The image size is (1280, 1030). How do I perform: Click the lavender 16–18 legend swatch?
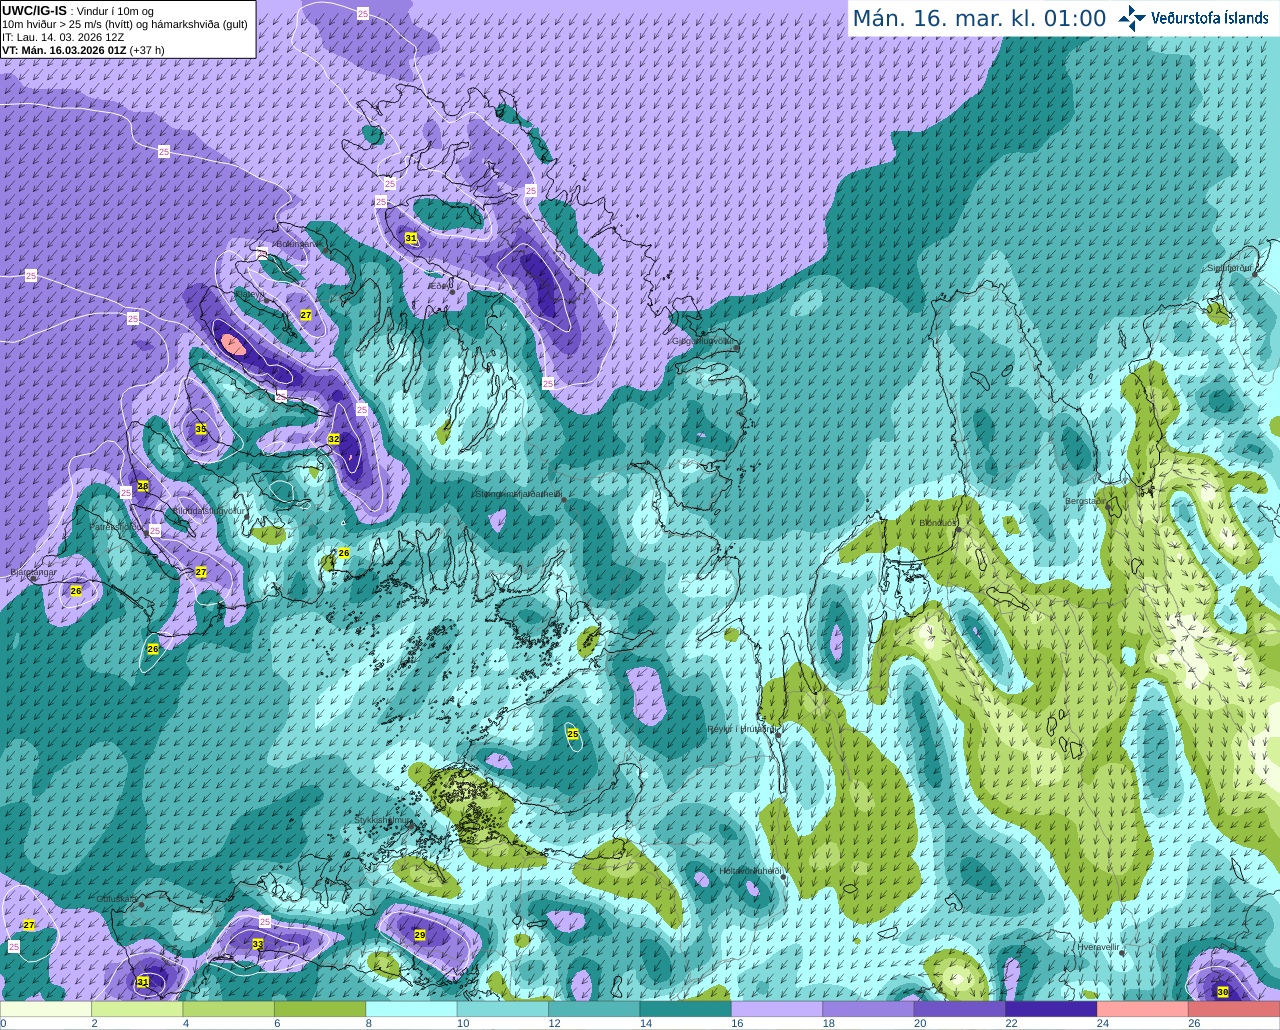(x=777, y=1009)
